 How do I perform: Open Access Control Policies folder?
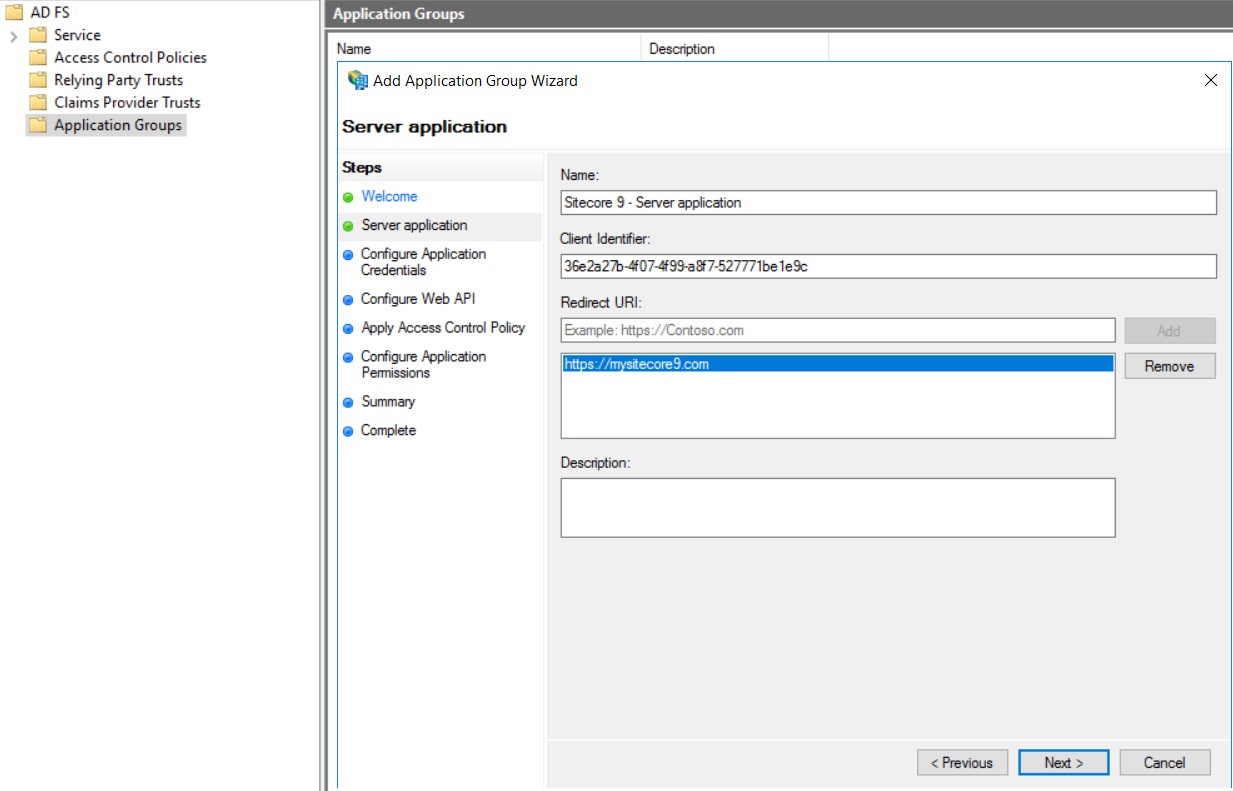(130, 58)
